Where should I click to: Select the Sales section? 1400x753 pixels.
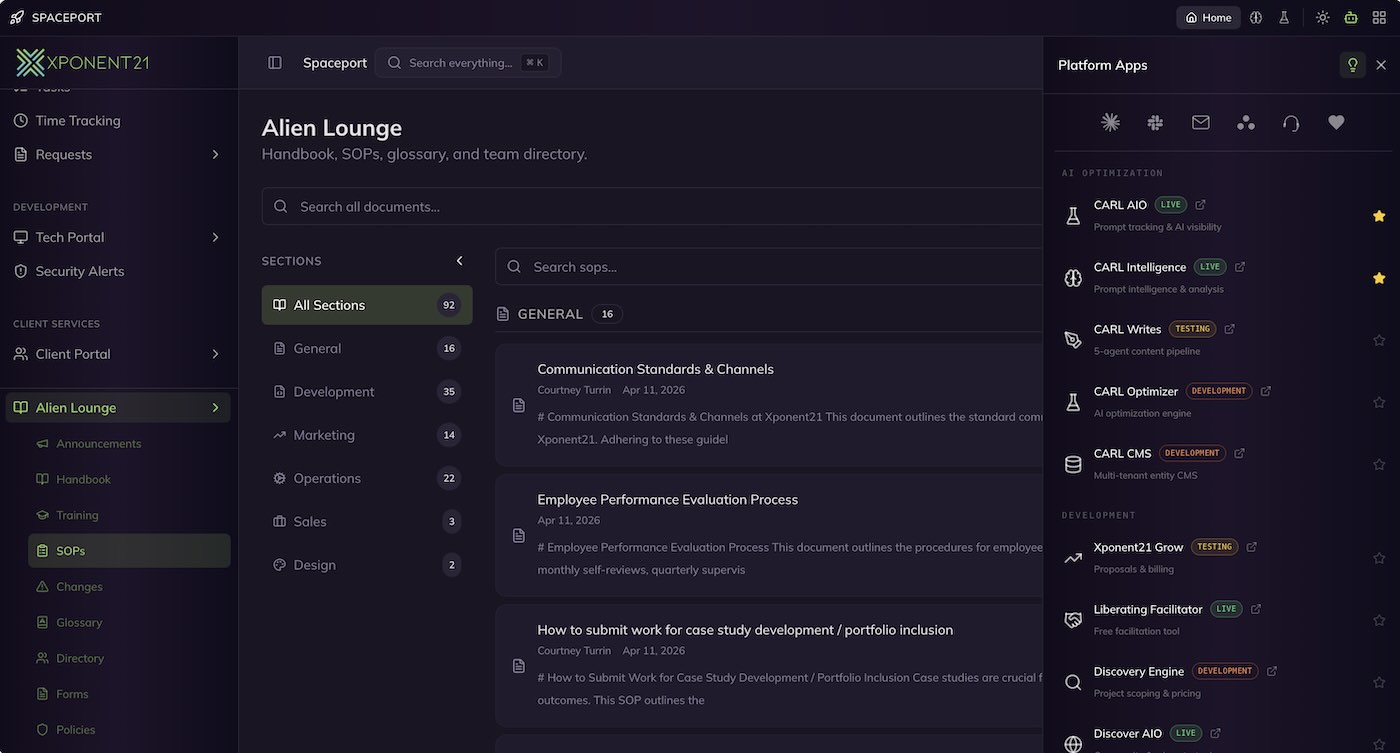point(367,521)
